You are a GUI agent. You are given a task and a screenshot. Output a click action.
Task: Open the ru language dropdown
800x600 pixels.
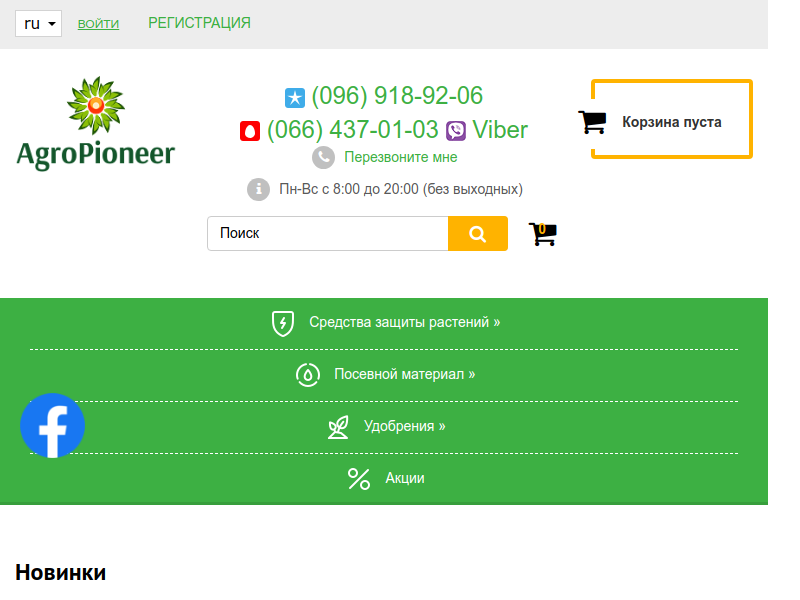pyautogui.click(x=38, y=23)
